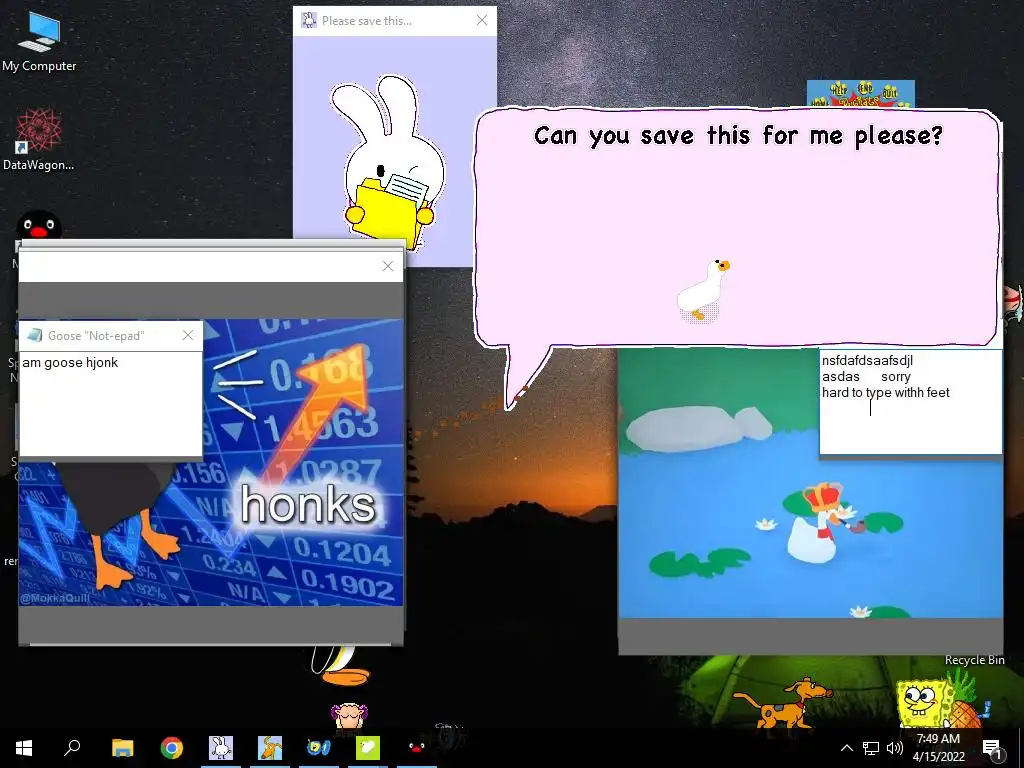Viewport: 1024px width, 768px height.
Task: Launch Google Chrome from the taskbar
Action: pos(172,748)
